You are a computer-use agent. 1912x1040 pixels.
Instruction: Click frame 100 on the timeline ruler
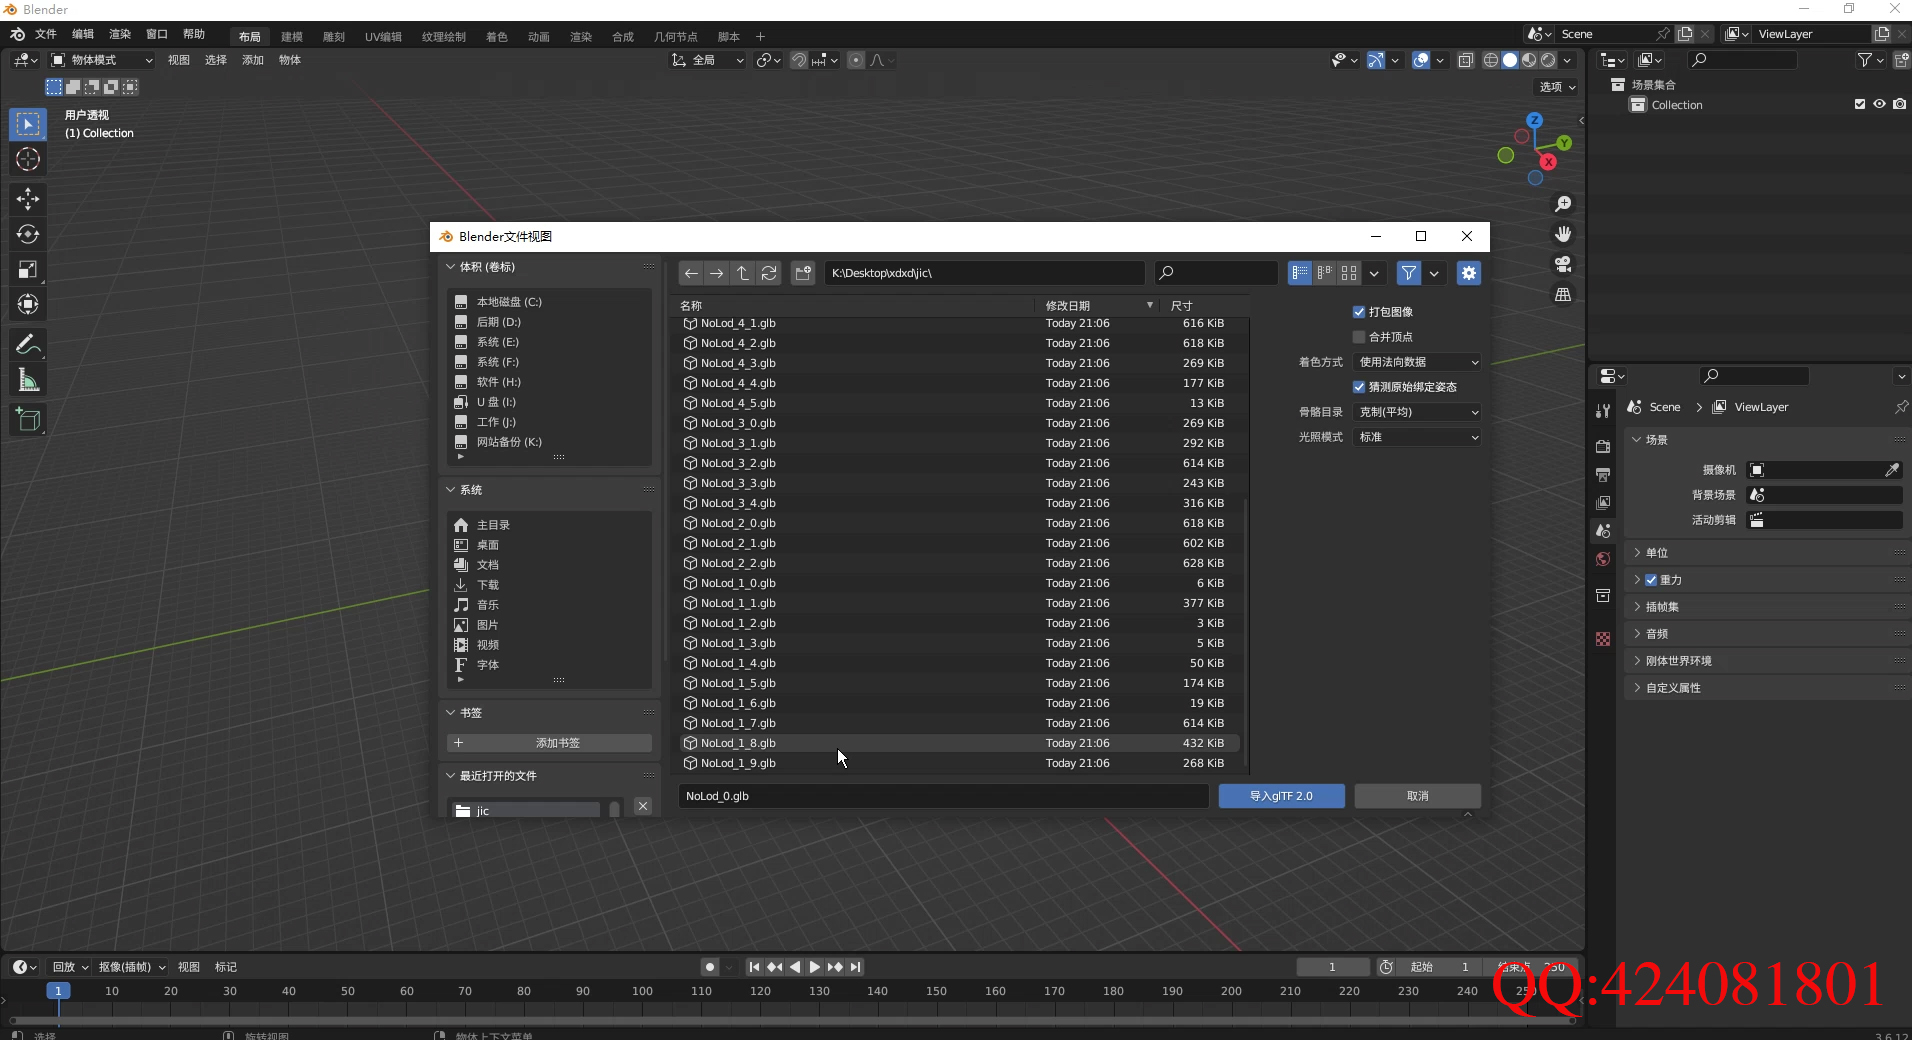click(x=642, y=991)
